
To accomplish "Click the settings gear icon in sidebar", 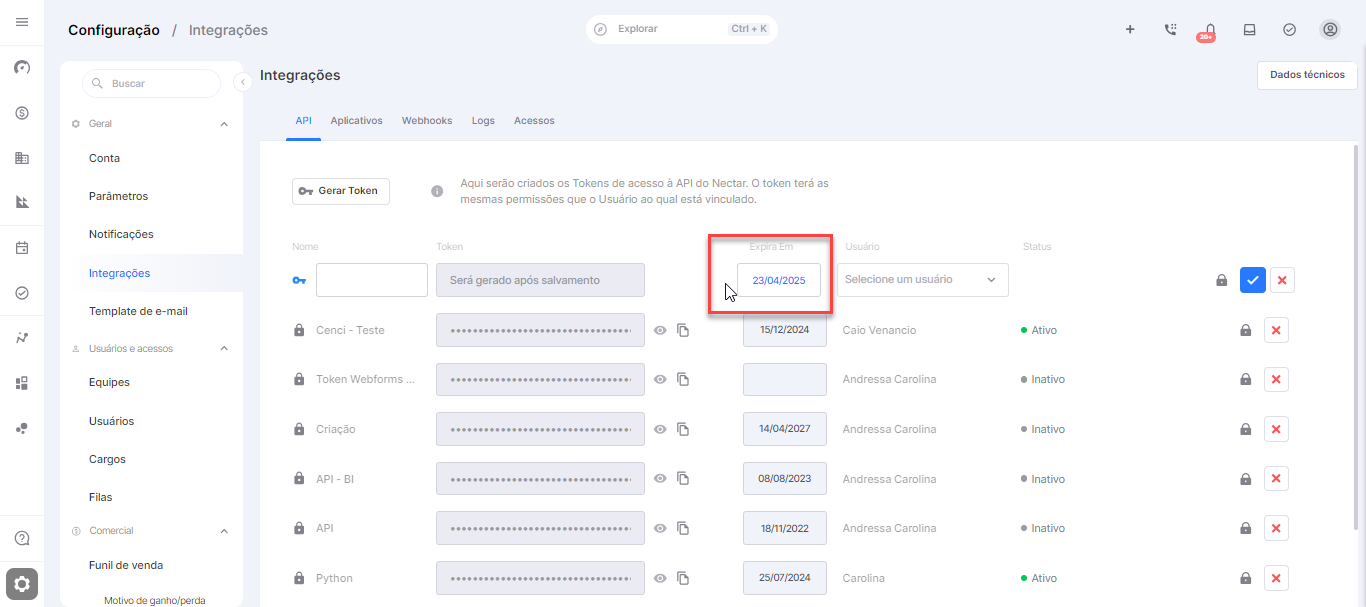I will coord(22,584).
